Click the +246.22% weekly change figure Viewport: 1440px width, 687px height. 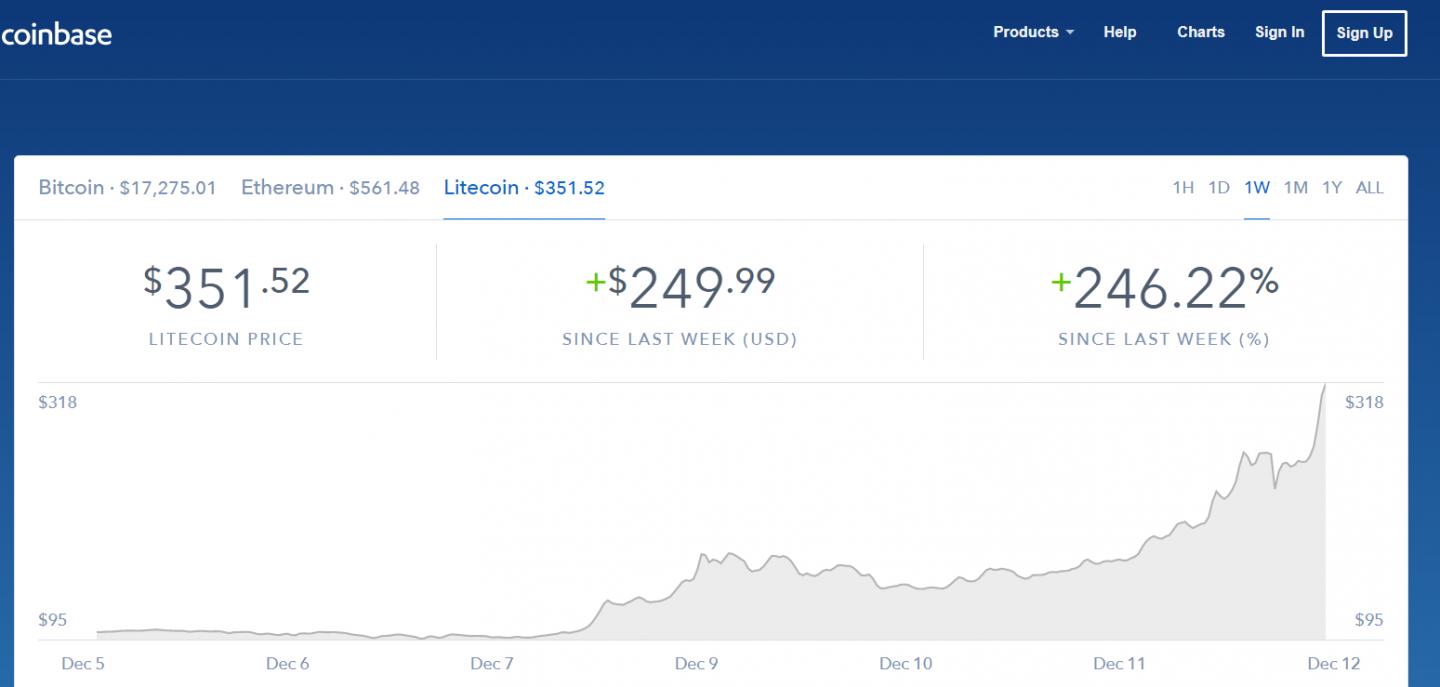coord(1164,289)
